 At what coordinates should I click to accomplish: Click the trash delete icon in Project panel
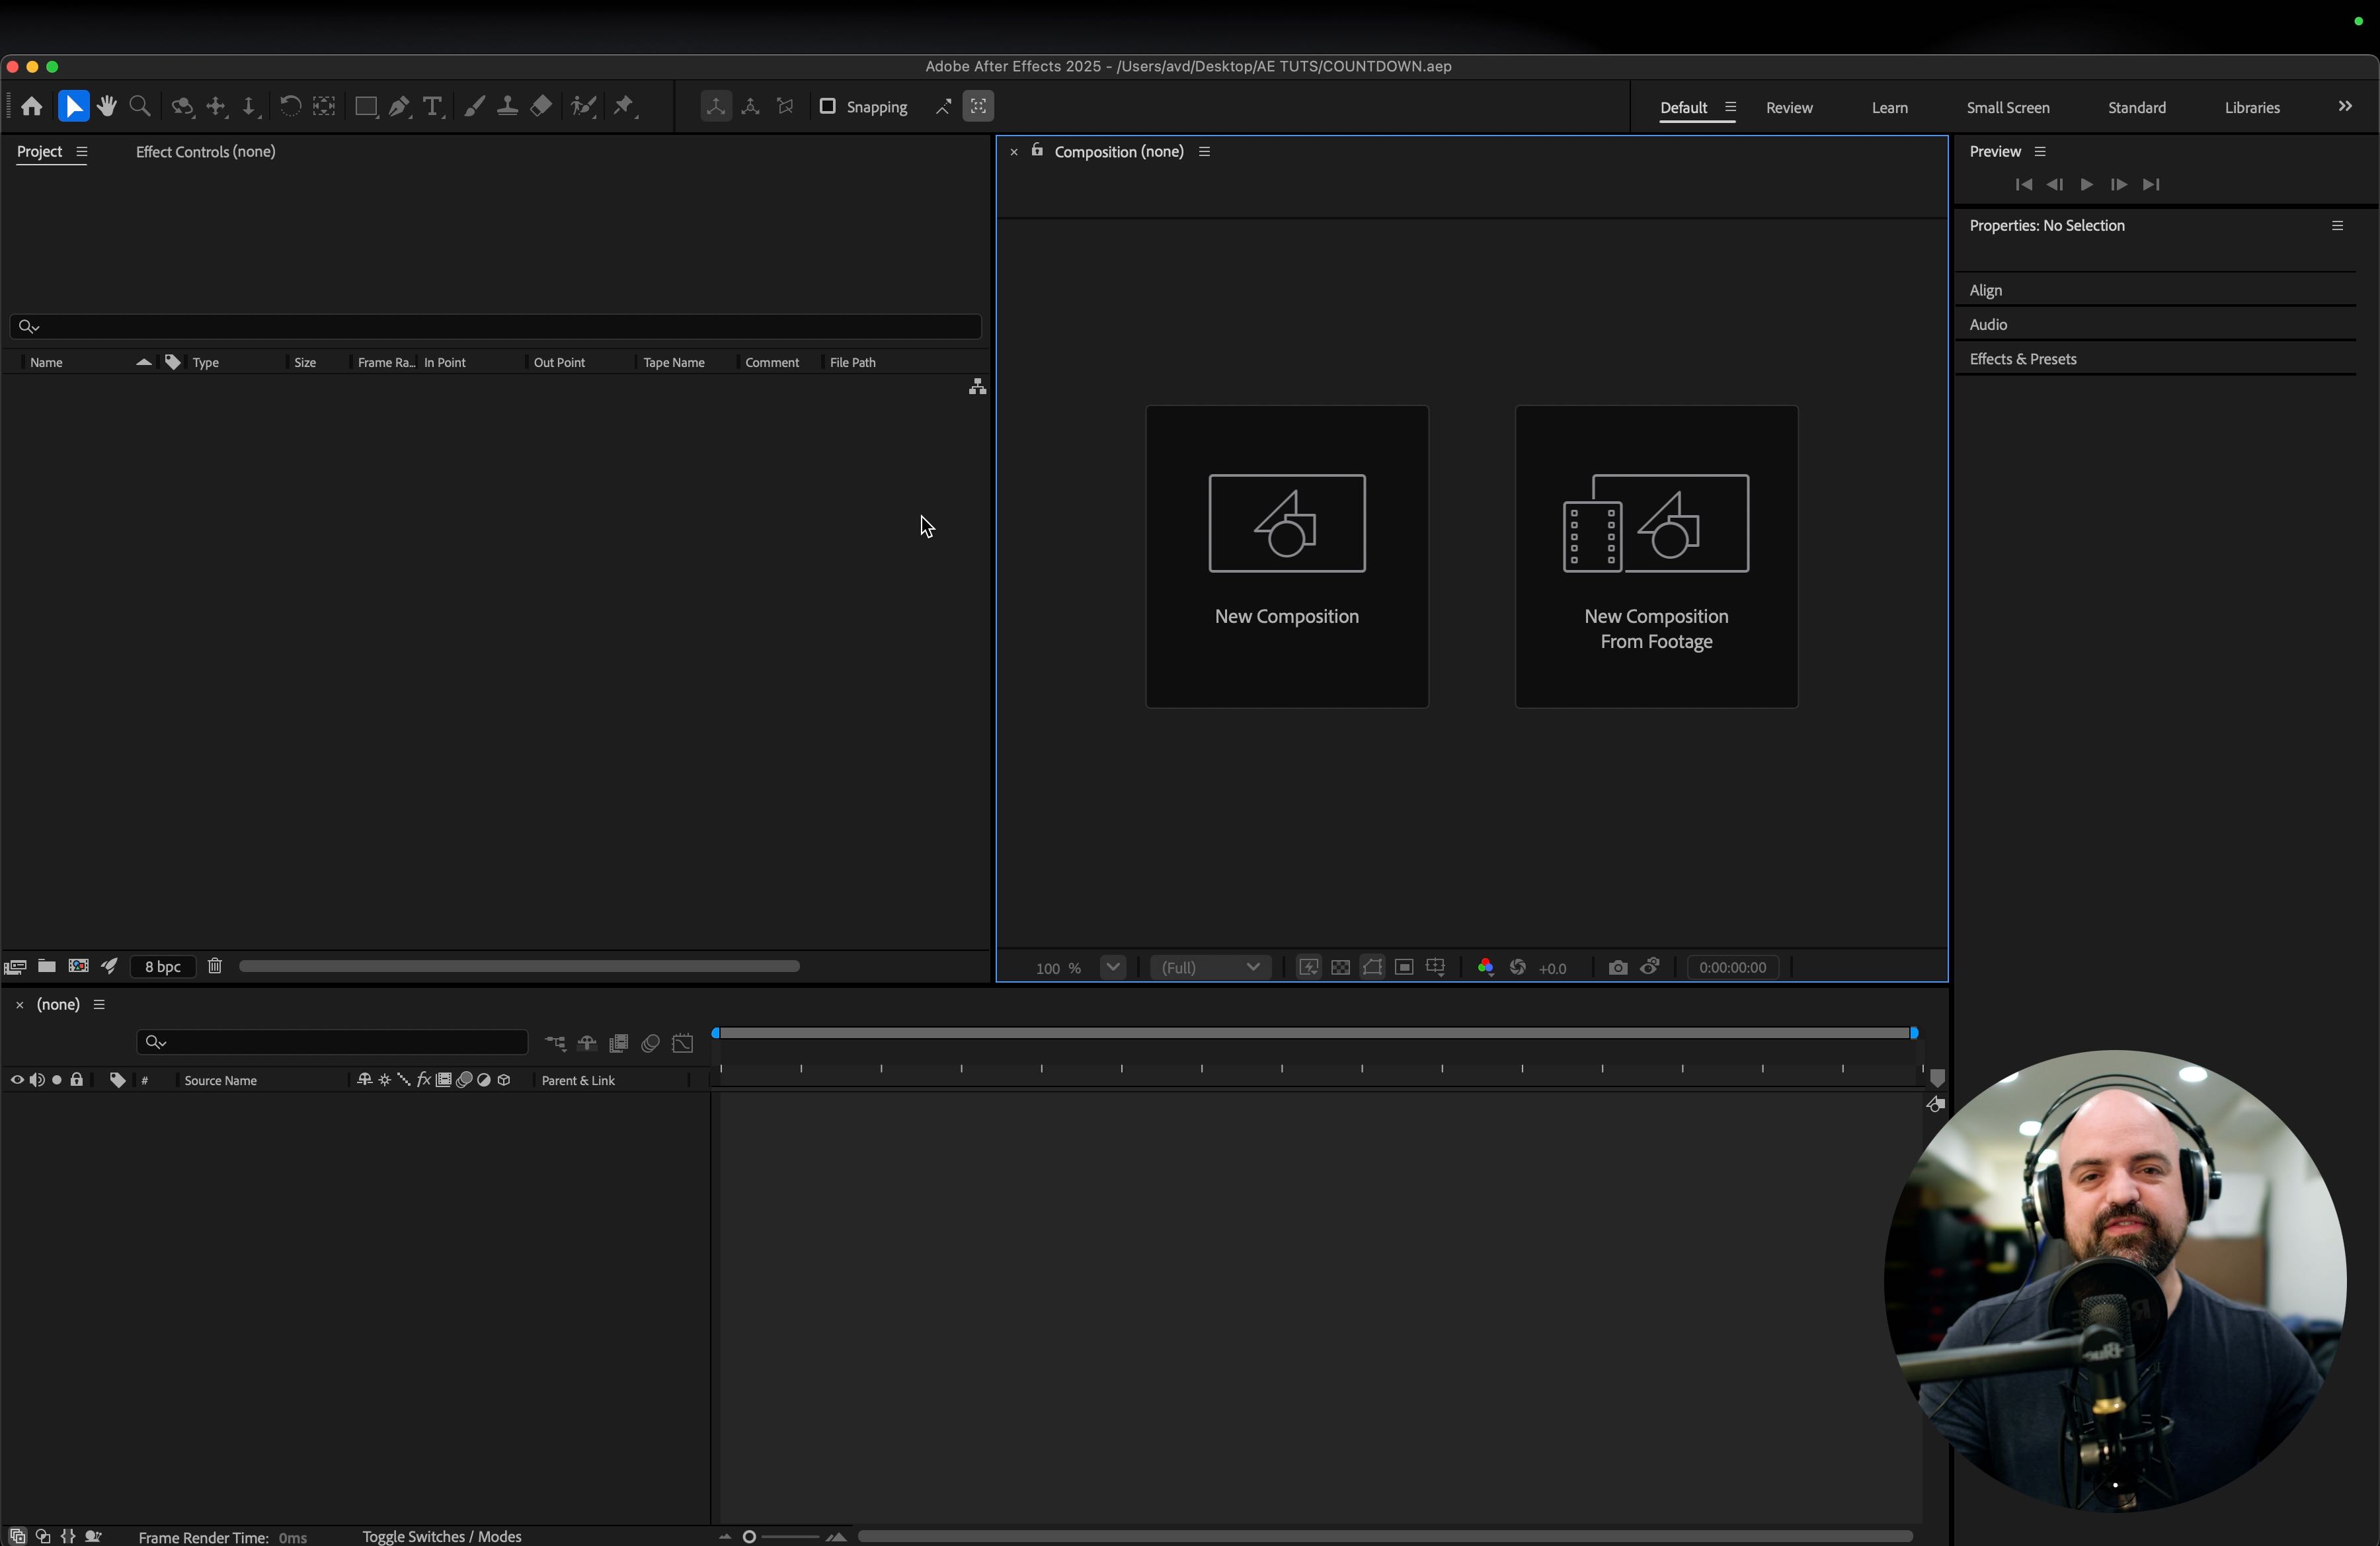[215, 966]
